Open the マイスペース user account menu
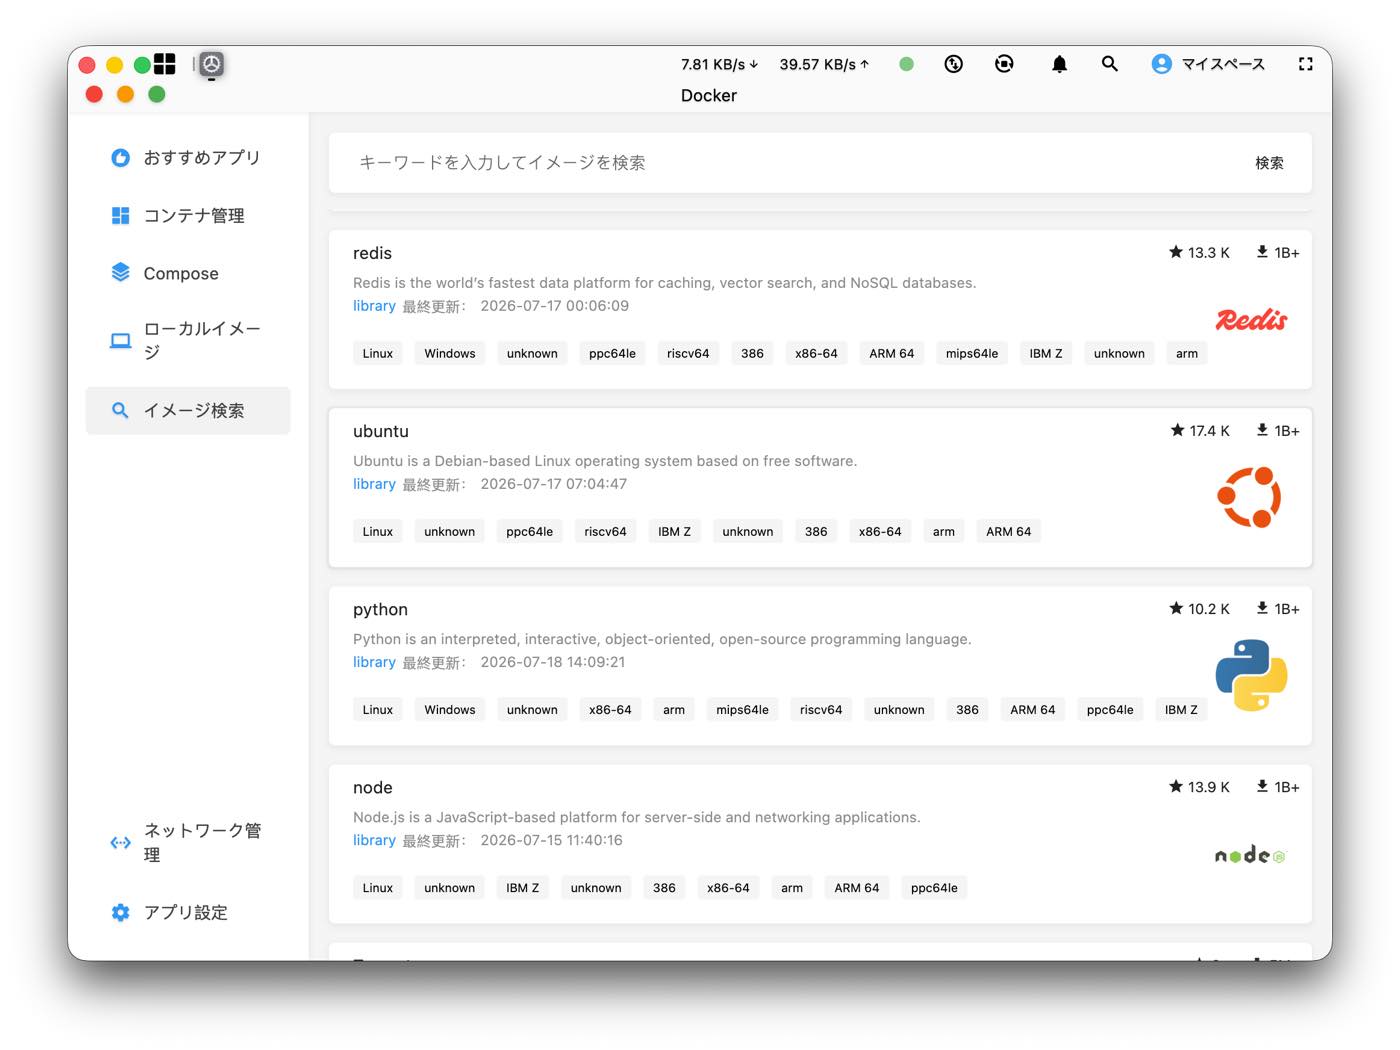The width and height of the screenshot is (1400, 1050). pos(1208,64)
